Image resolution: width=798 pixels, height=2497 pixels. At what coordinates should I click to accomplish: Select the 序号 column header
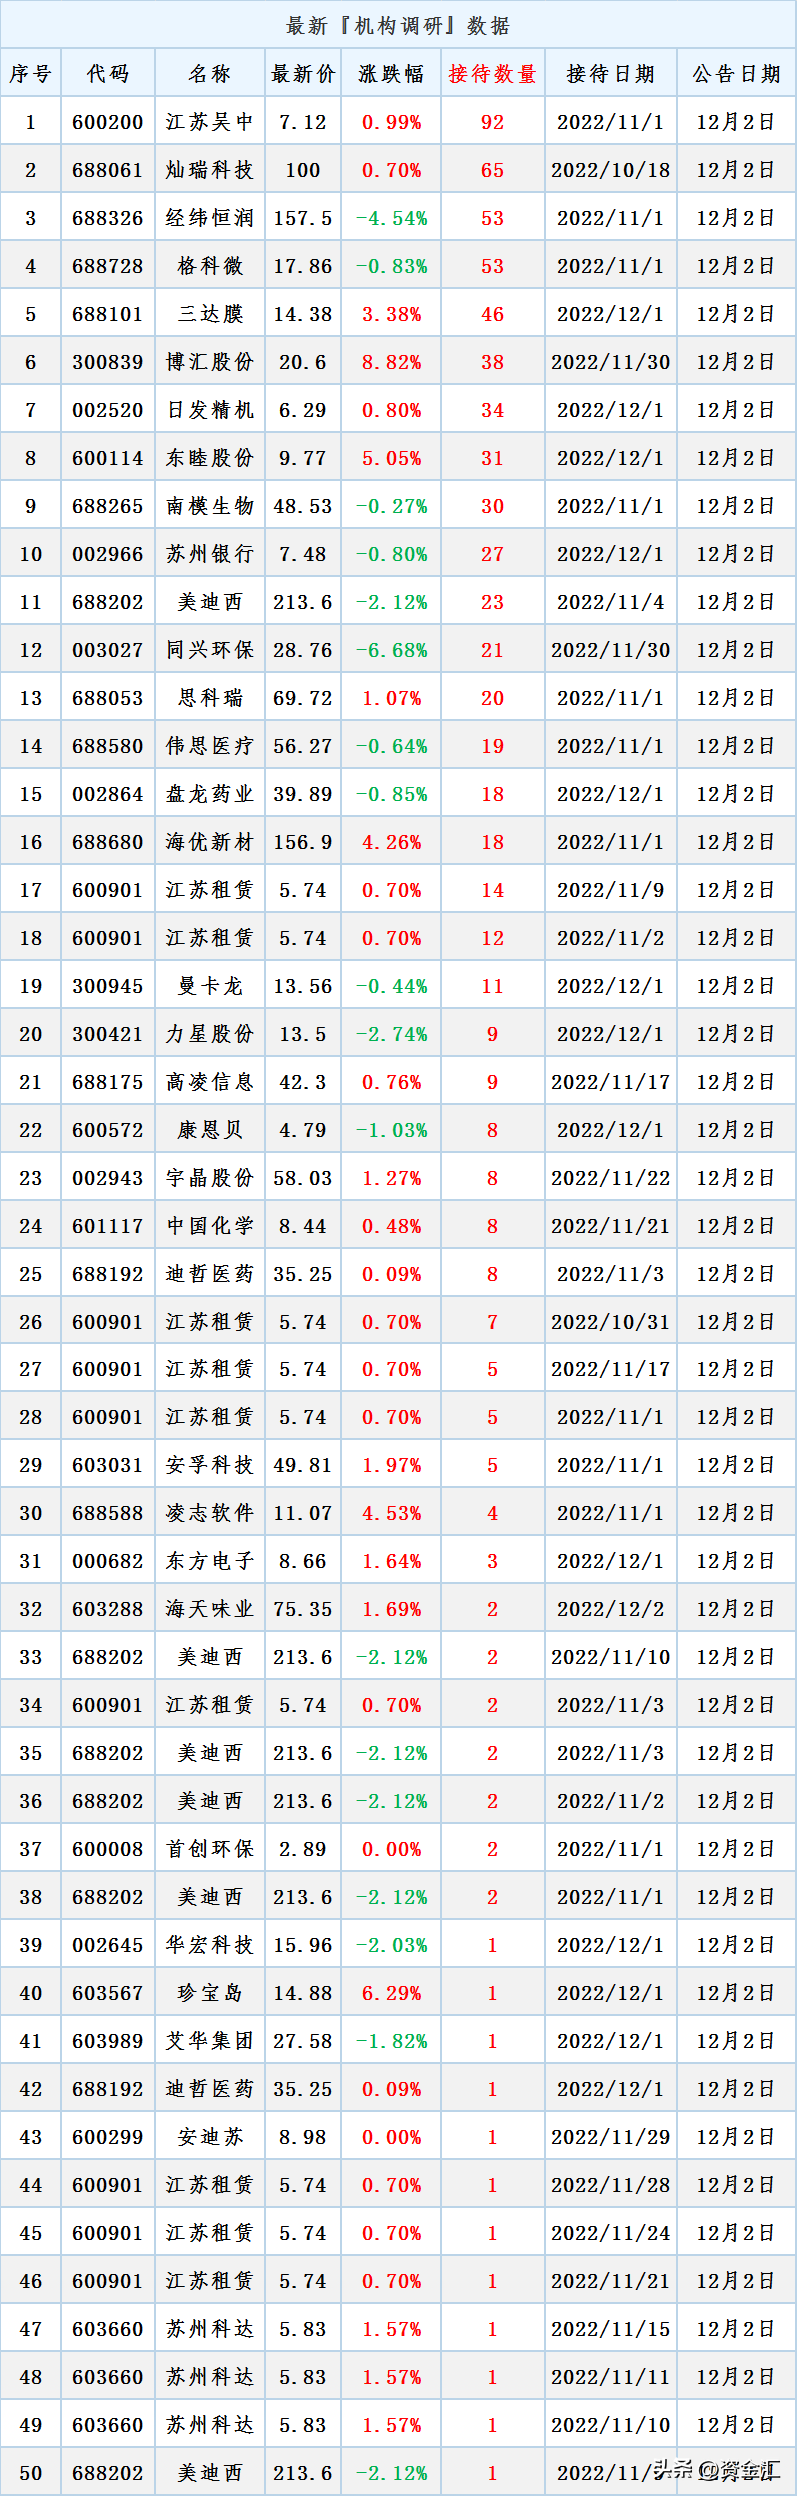31,74
